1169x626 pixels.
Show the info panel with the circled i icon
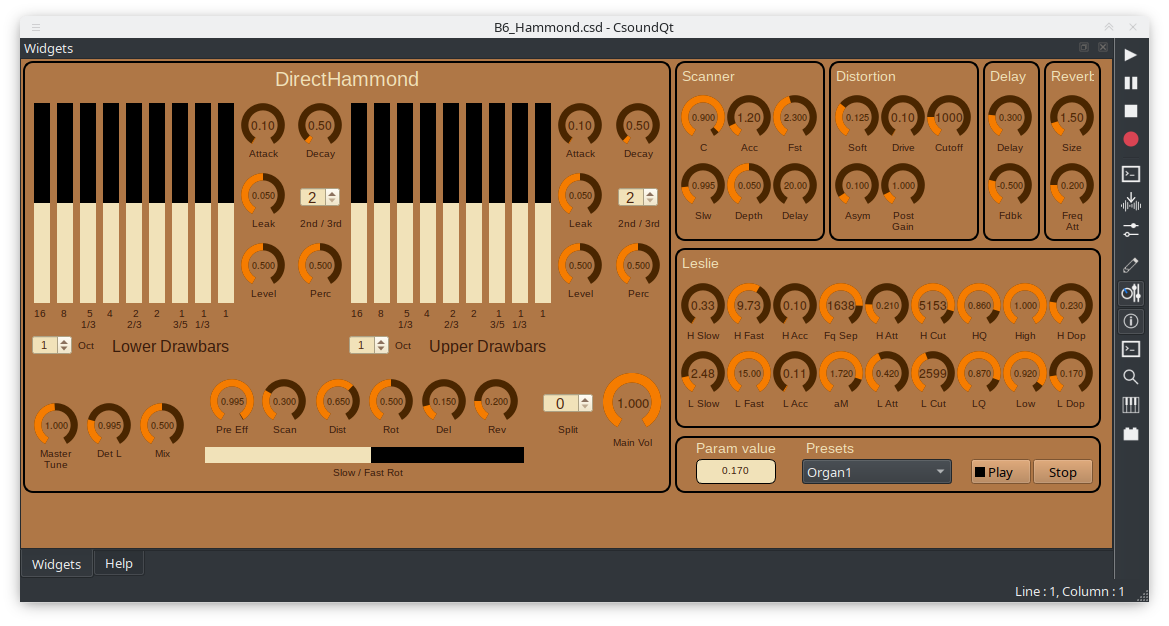[x=1130, y=321]
